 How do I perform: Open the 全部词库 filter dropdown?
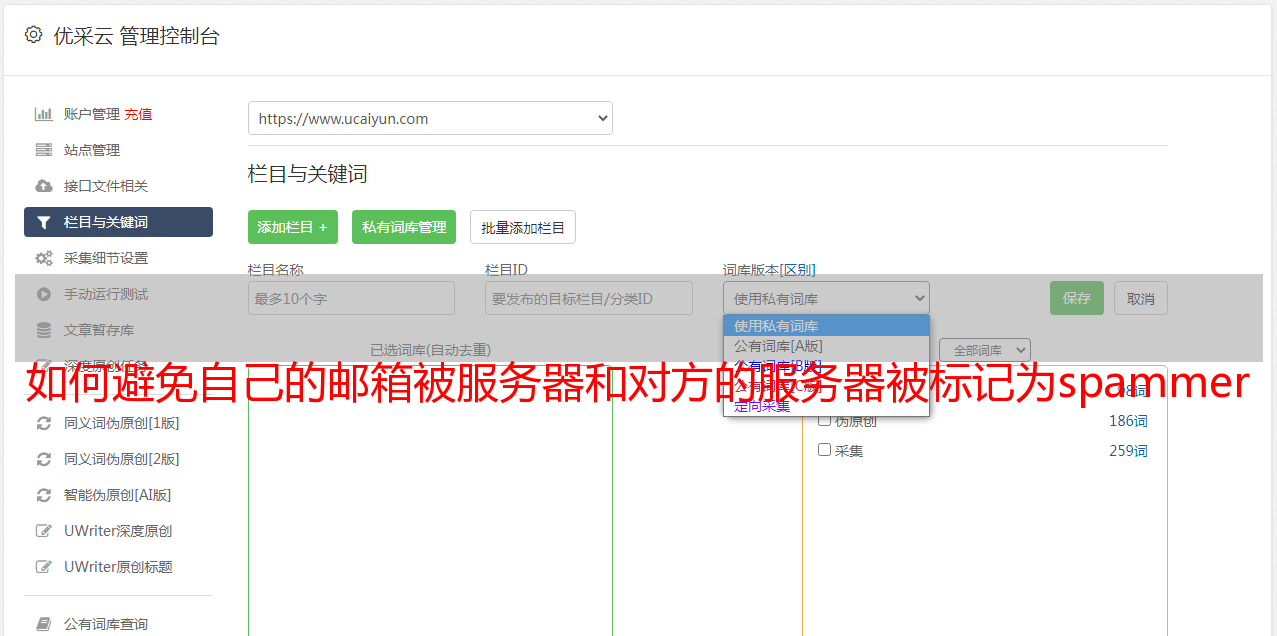click(985, 350)
